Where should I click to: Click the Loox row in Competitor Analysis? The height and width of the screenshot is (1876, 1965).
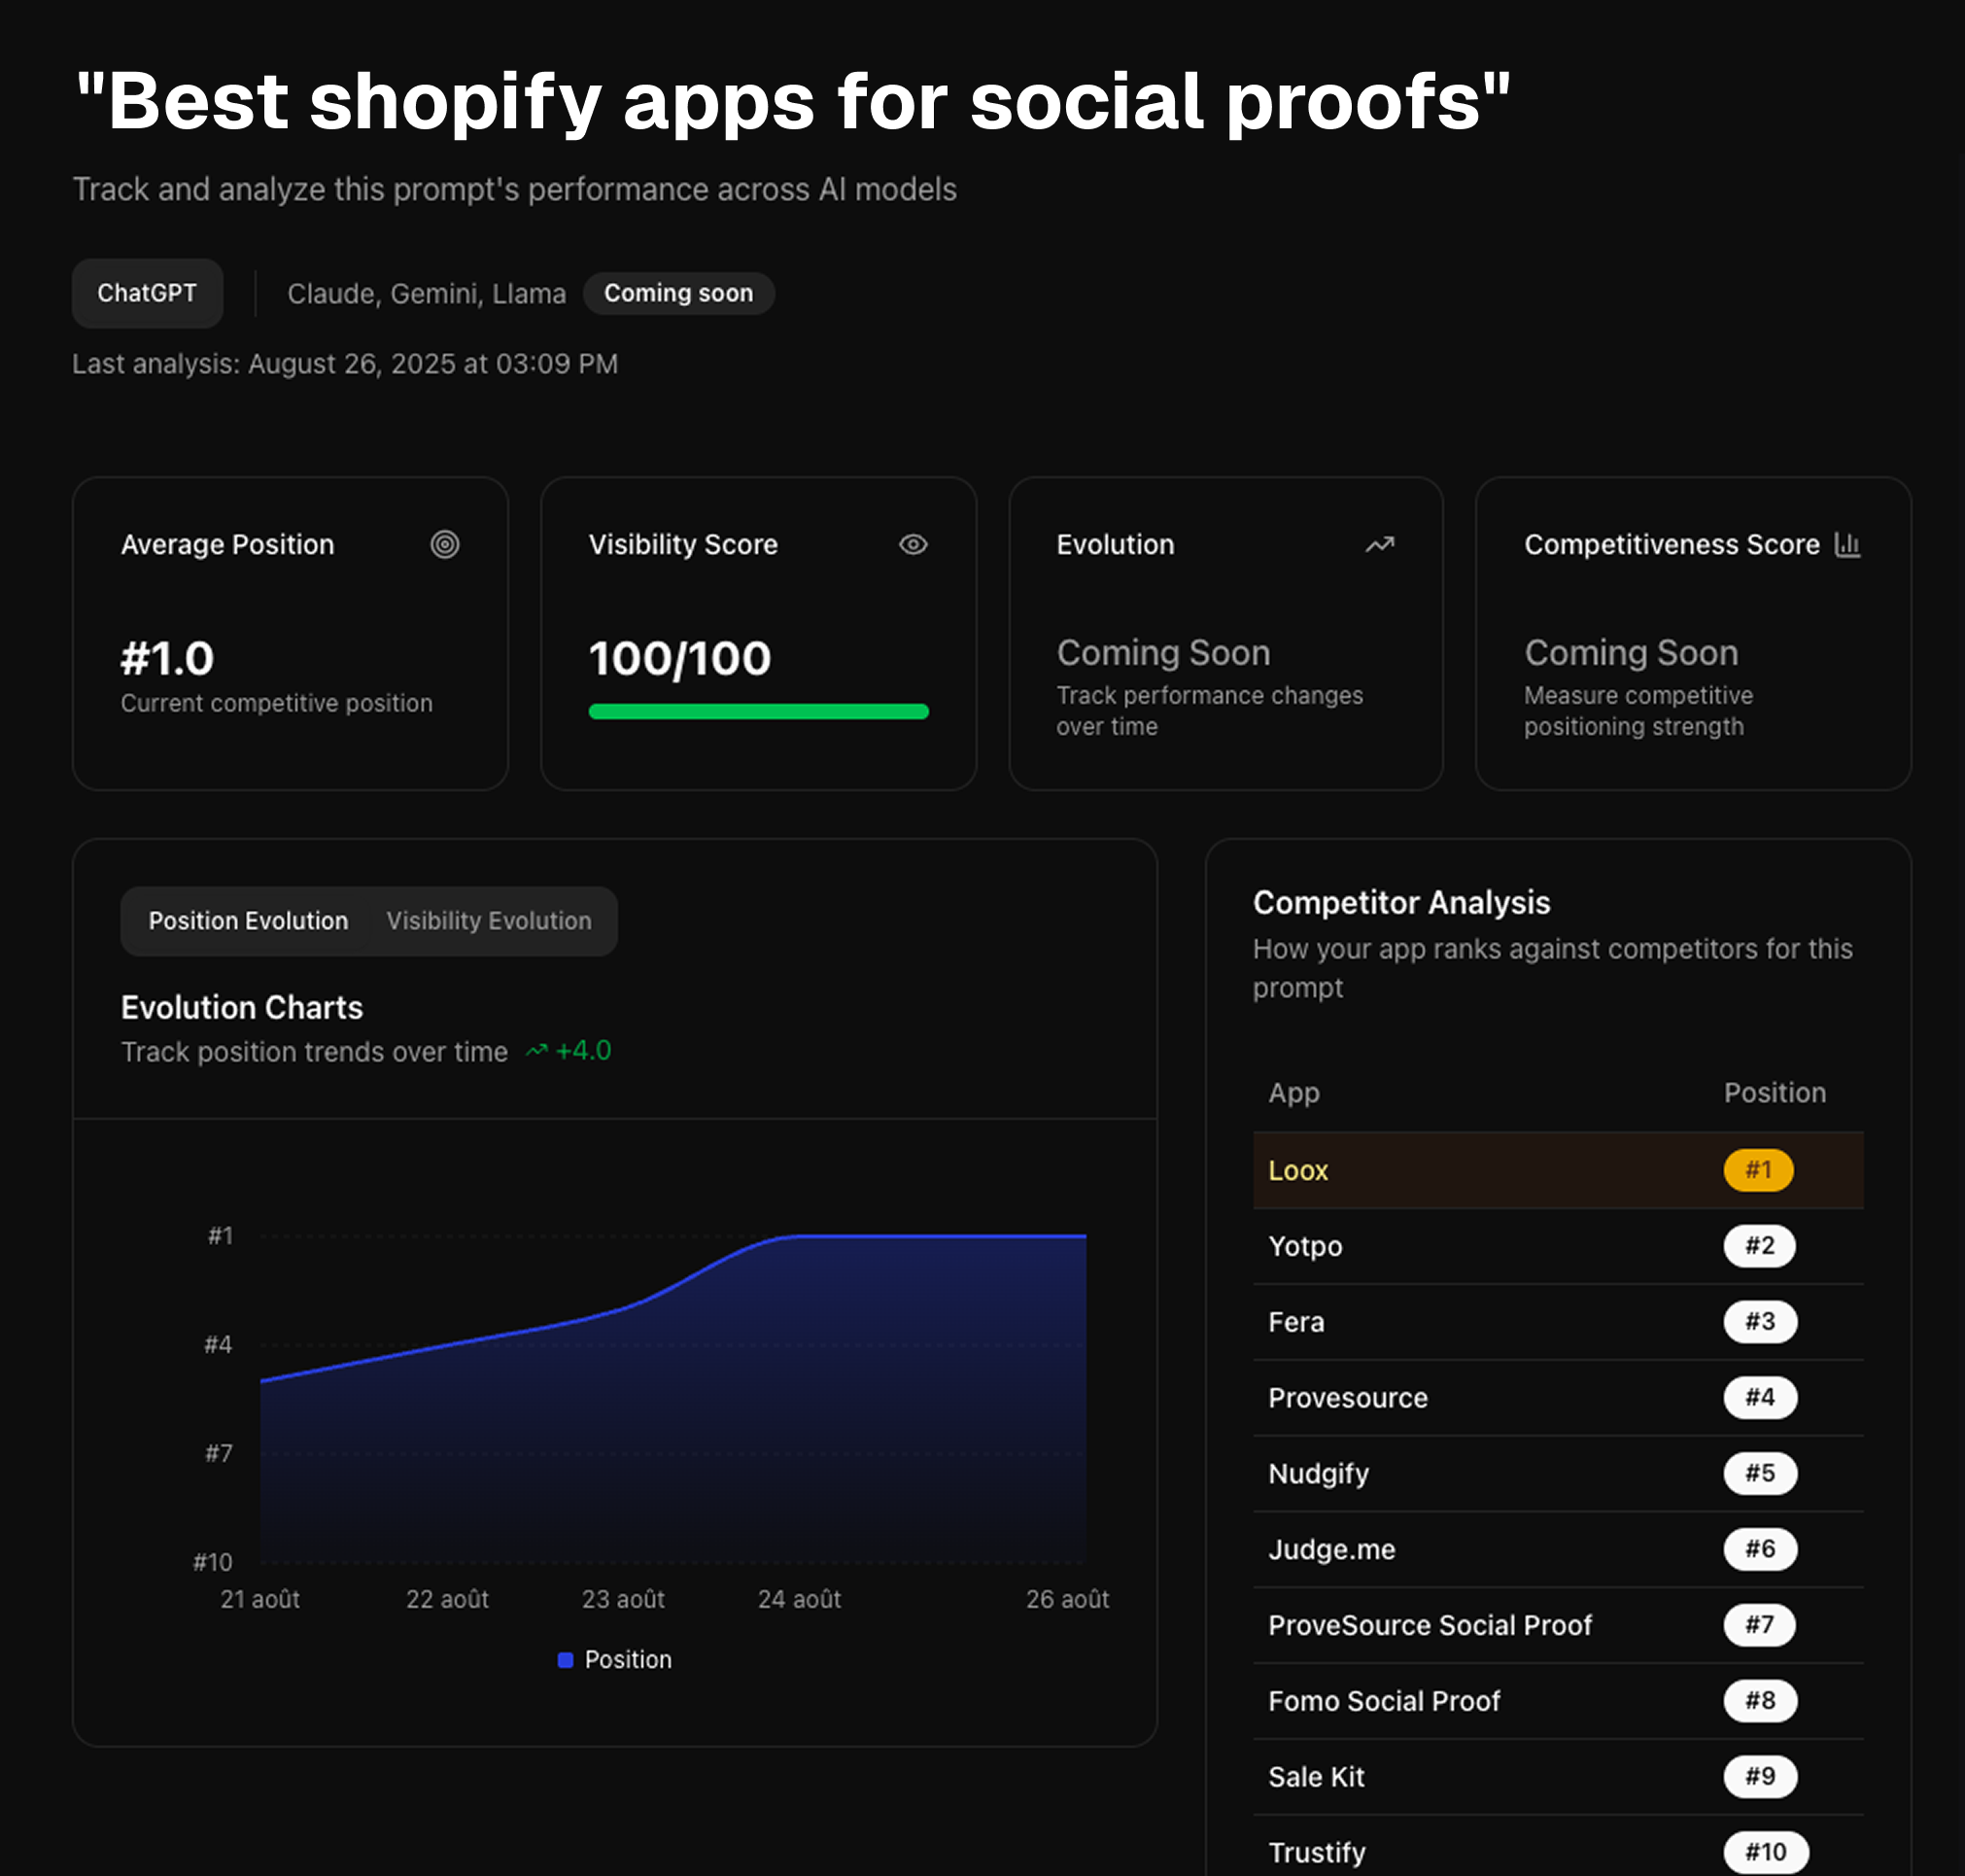pos(1558,1170)
